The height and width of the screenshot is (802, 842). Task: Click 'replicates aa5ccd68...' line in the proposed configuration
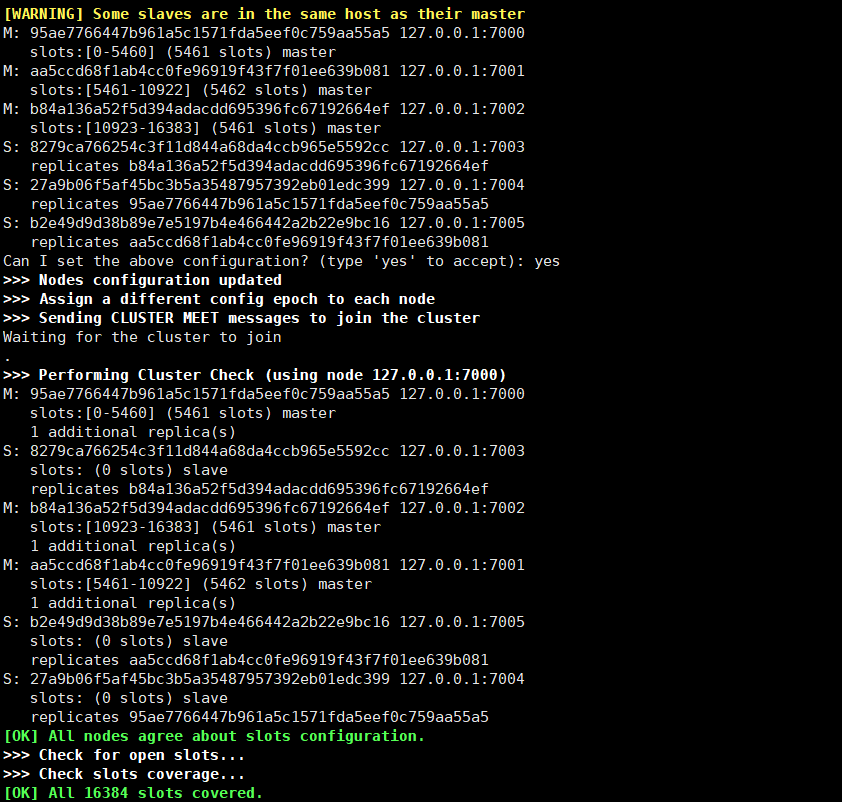point(259,242)
